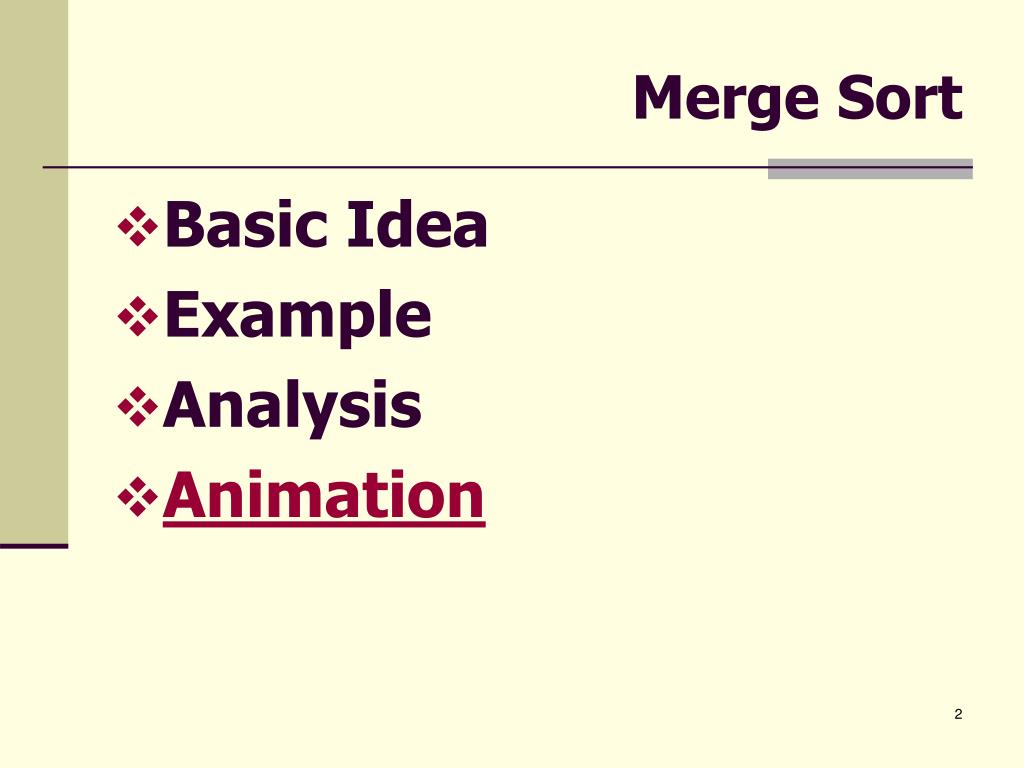Click the Analysis bullet text

click(292, 408)
